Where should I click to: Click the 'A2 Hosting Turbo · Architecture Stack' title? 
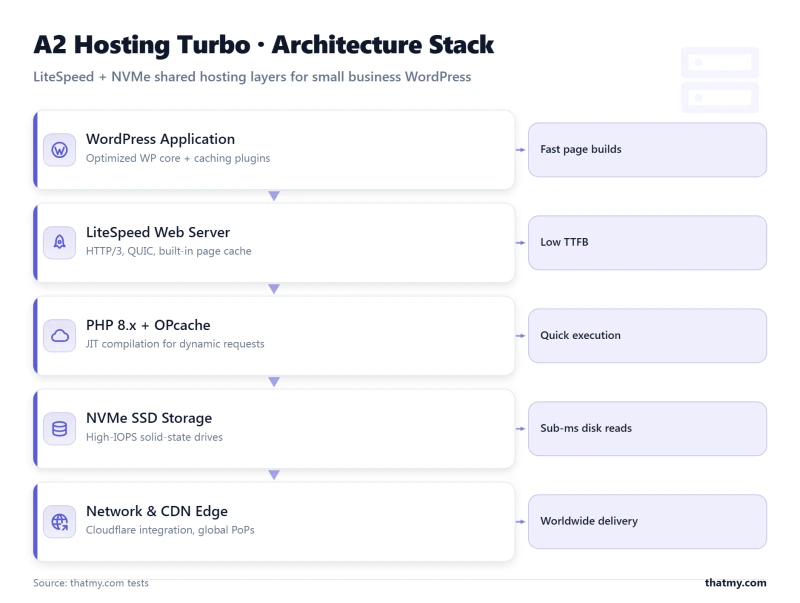click(x=264, y=45)
